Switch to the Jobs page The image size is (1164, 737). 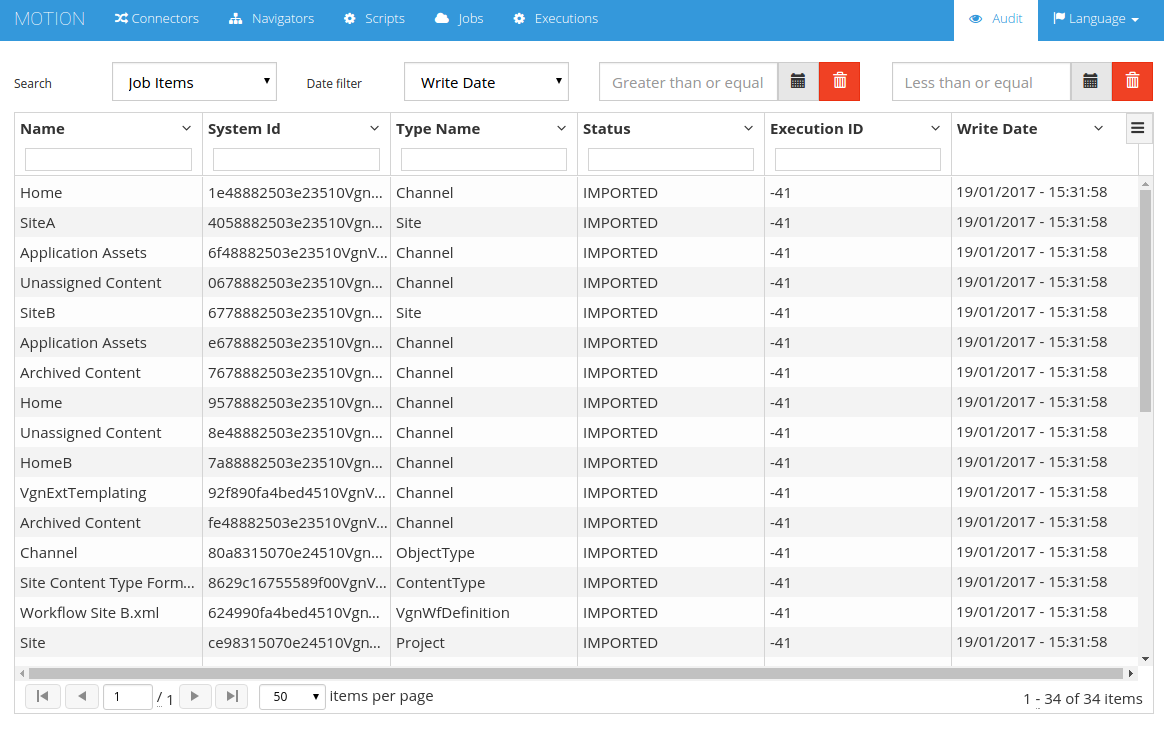pyautogui.click(x=459, y=19)
